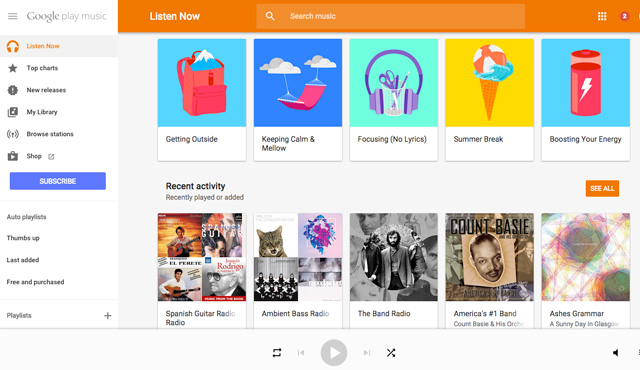Screen dimensions: 640x370
Task: Open Browse stations
Action: click(x=50, y=134)
